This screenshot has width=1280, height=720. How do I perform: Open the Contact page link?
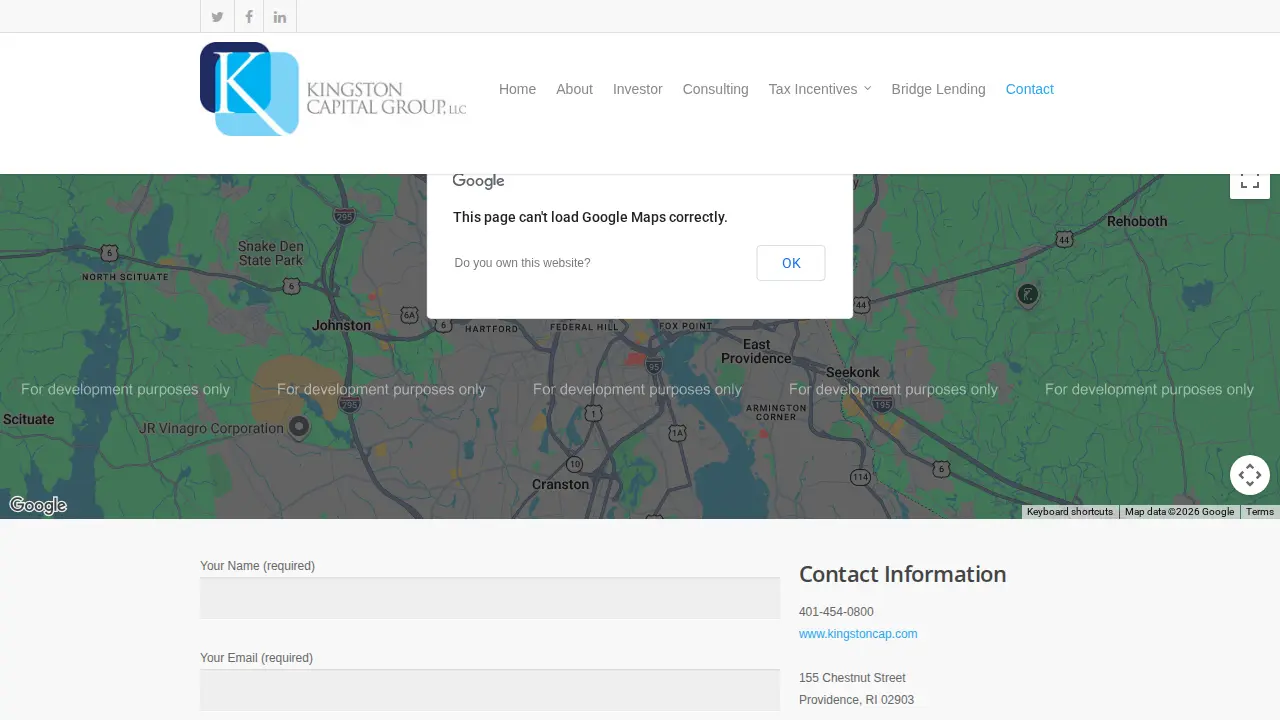tap(1030, 89)
